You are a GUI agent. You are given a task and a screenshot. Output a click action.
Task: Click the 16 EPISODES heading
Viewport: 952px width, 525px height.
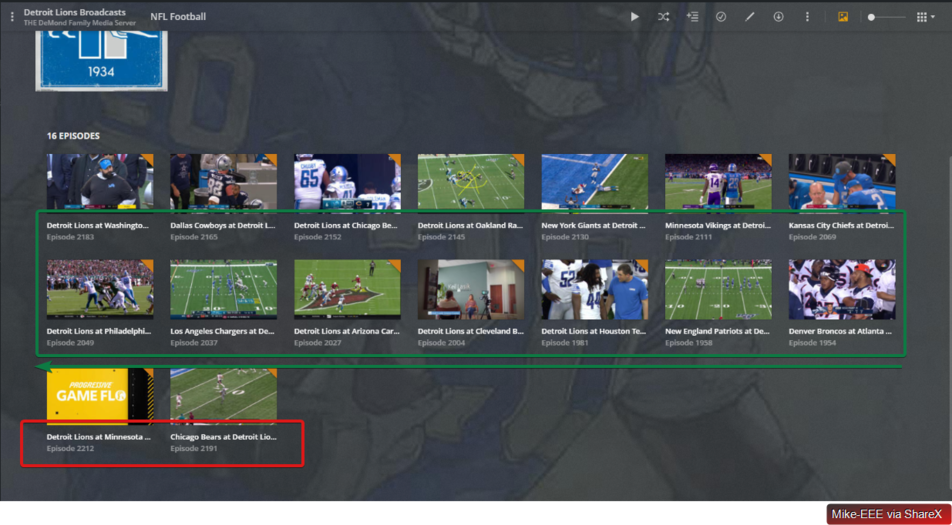tap(73, 136)
